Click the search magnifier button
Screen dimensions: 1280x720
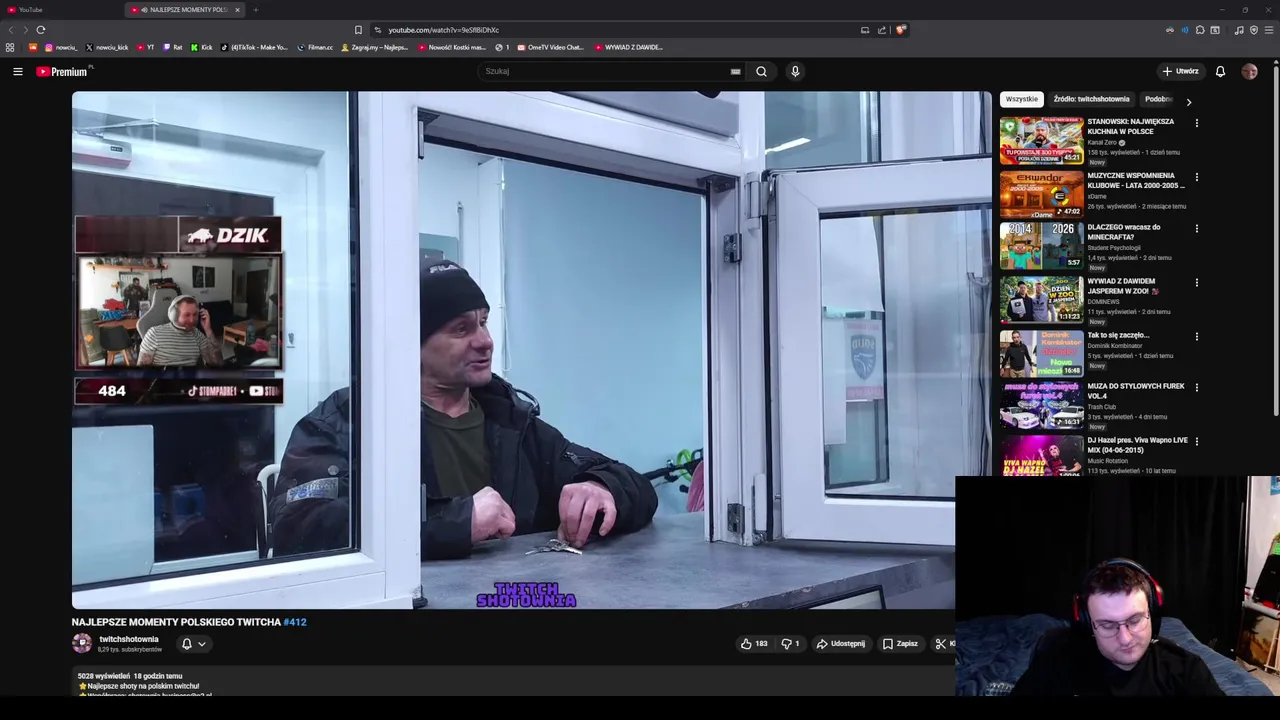[x=761, y=71]
